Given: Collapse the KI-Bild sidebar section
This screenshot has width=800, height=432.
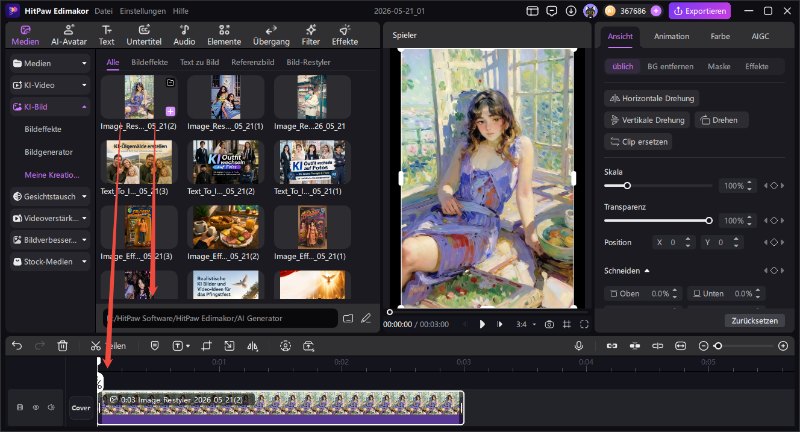Looking at the screenshot, I should (x=50, y=107).
